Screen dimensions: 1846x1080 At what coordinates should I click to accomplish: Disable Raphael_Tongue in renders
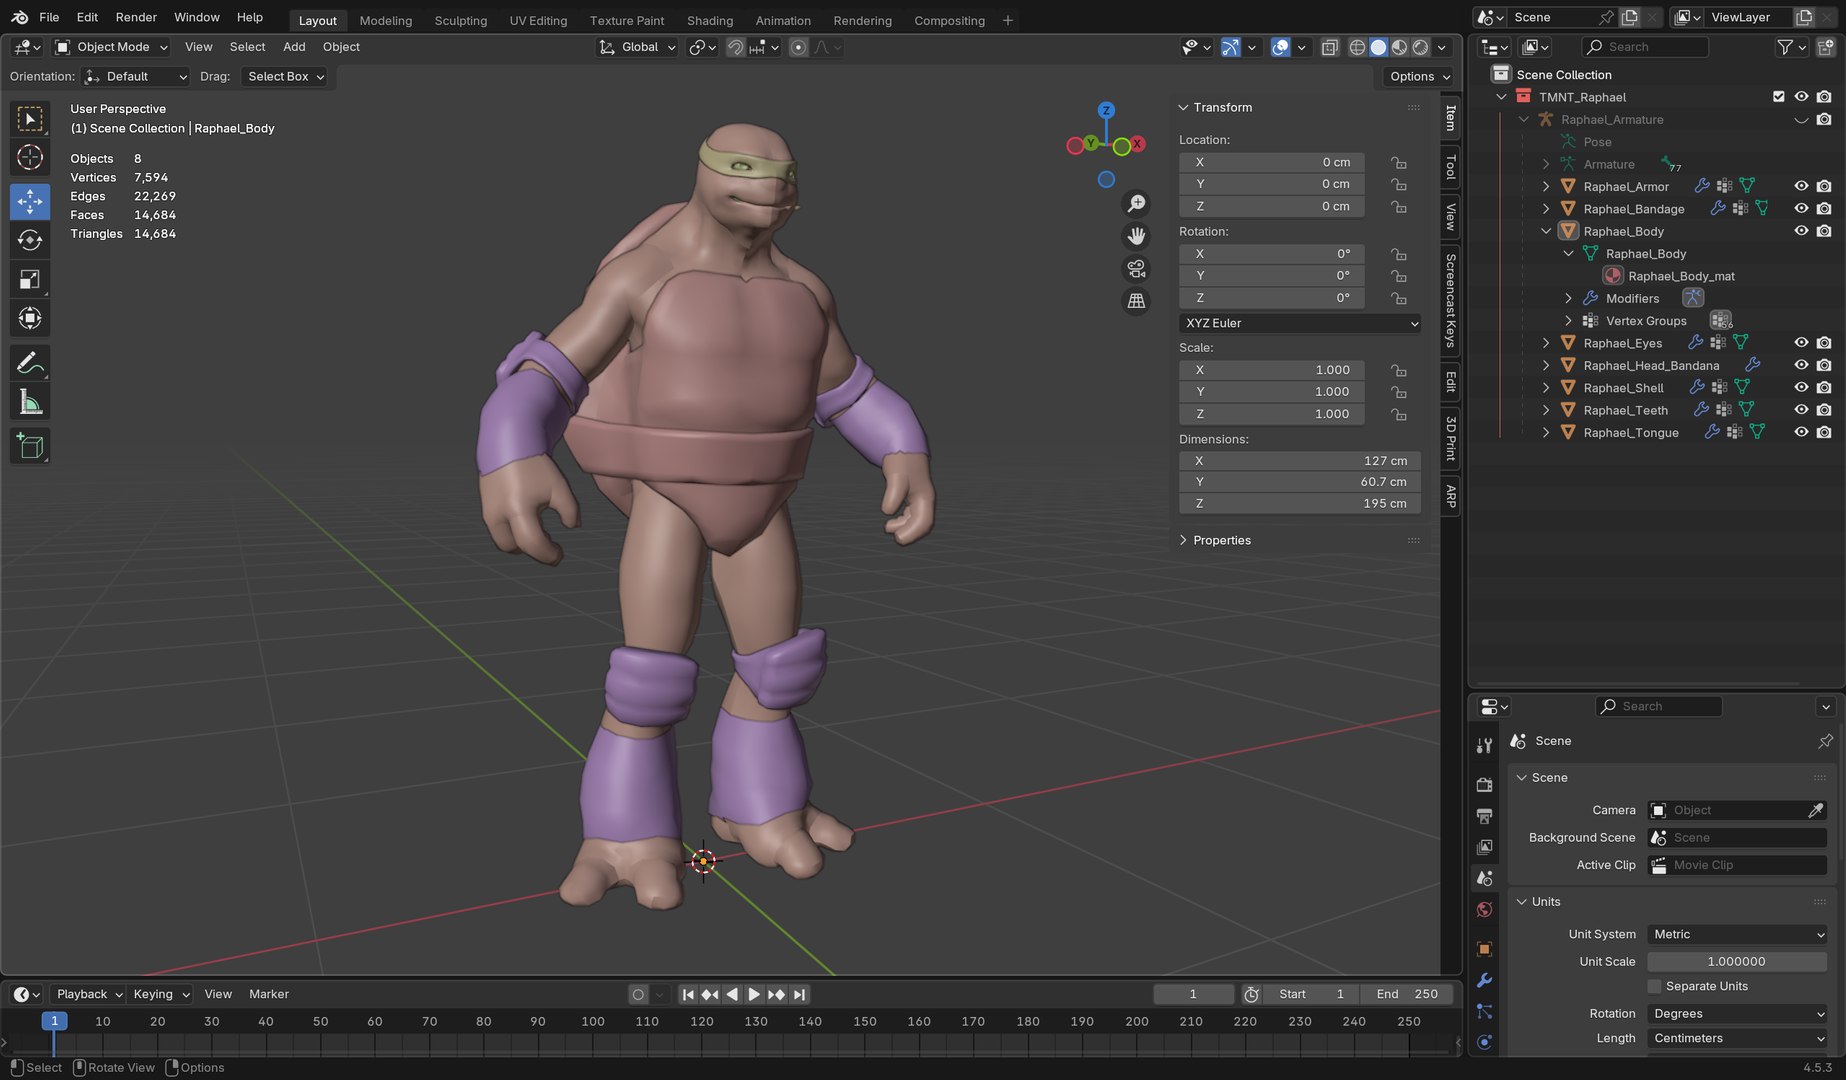[1824, 432]
